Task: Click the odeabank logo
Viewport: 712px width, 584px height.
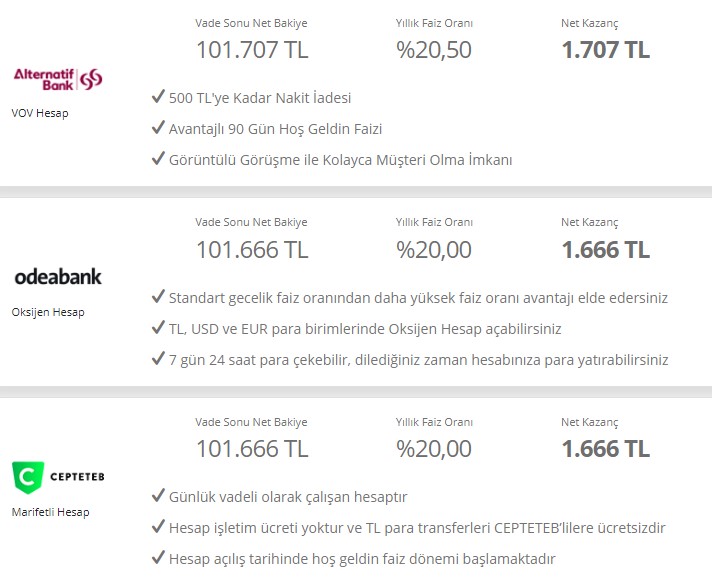Action: click(58, 277)
